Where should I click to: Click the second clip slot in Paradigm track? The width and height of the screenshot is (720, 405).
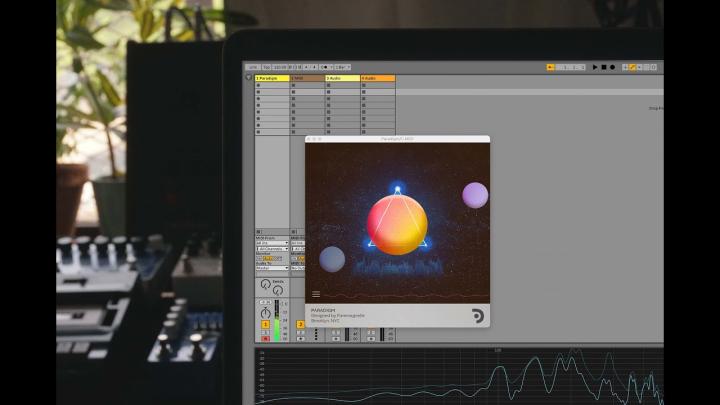point(272,92)
